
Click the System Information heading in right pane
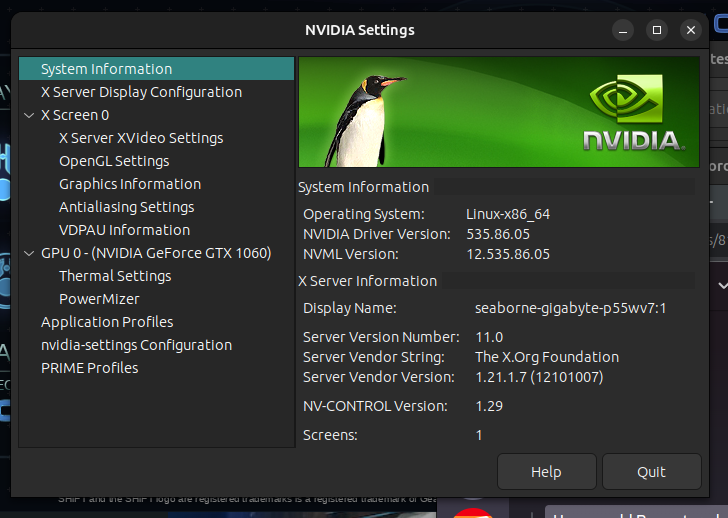(364, 187)
